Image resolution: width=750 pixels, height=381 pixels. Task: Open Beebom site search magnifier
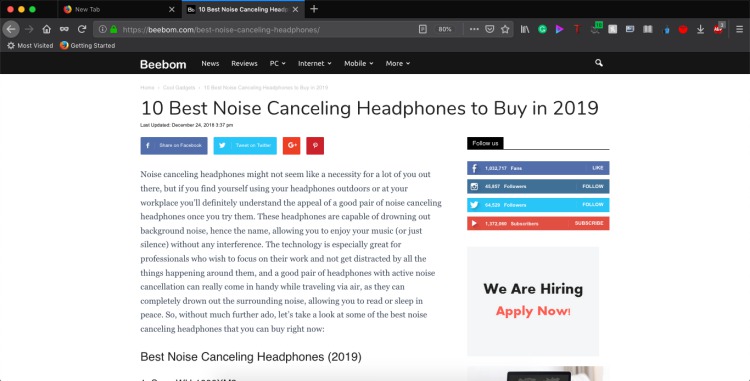point(598,63)
